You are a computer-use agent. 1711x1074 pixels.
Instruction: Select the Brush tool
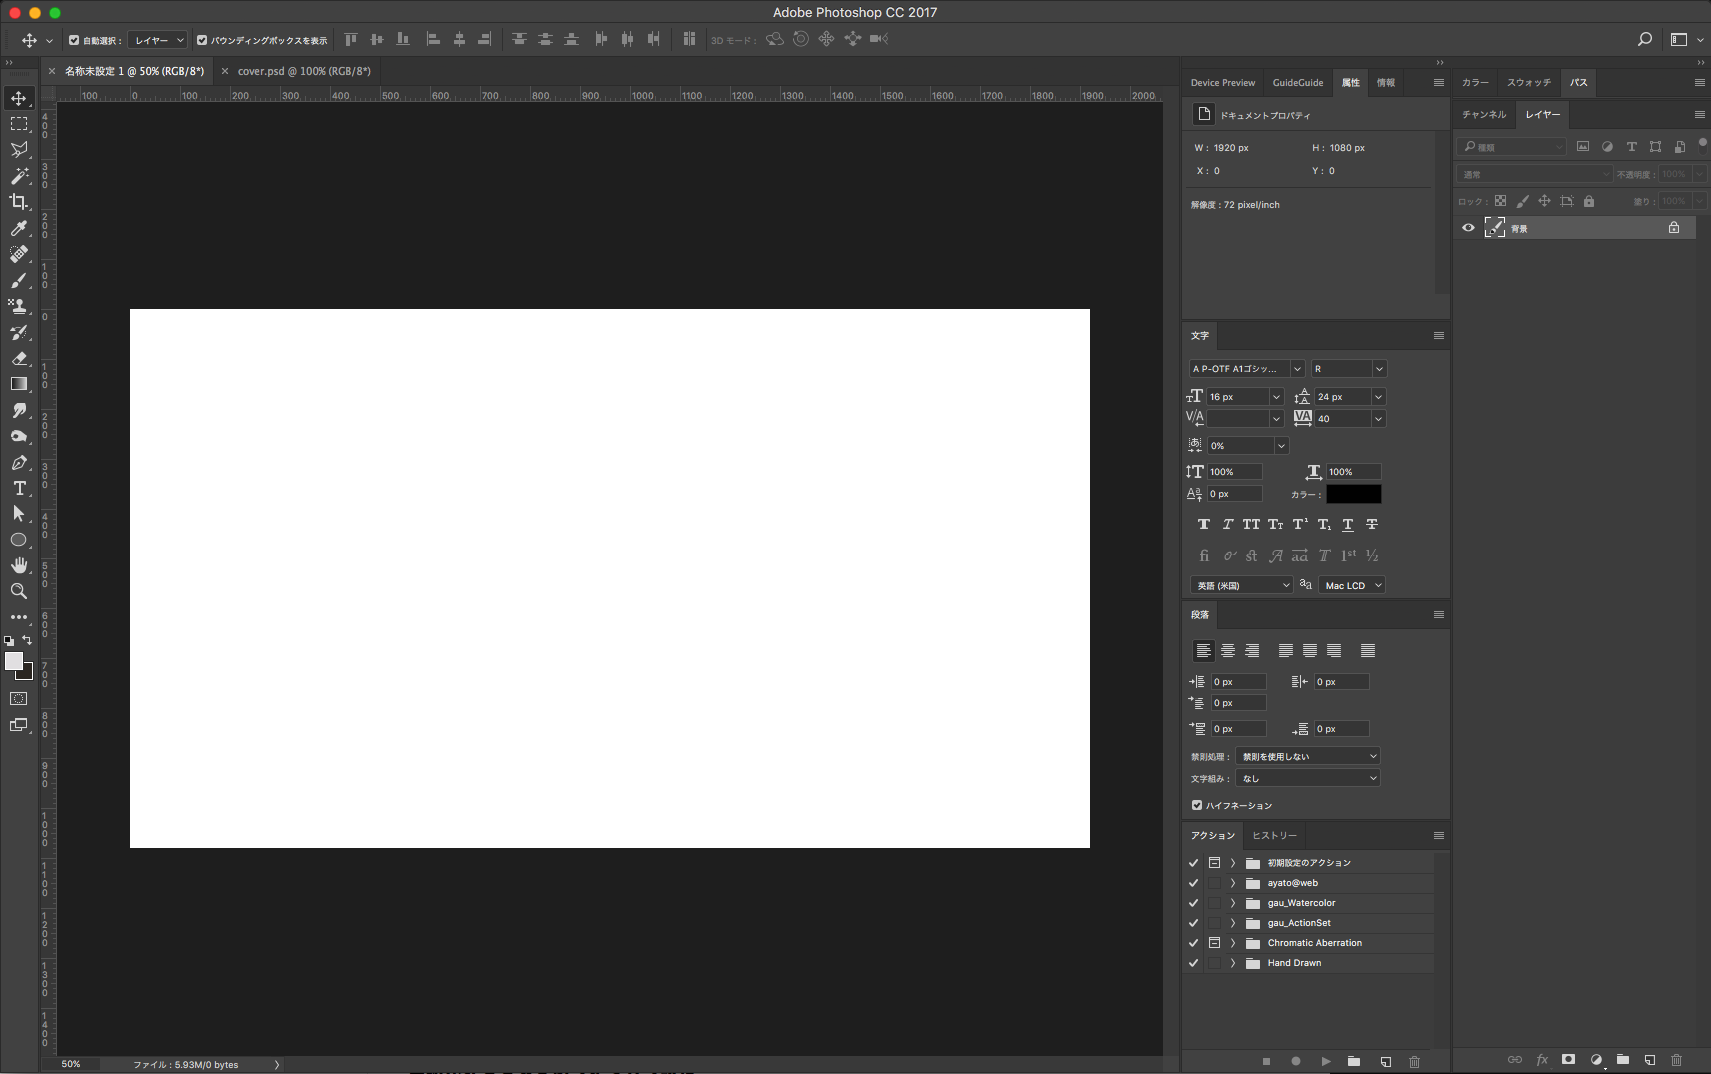19,280
